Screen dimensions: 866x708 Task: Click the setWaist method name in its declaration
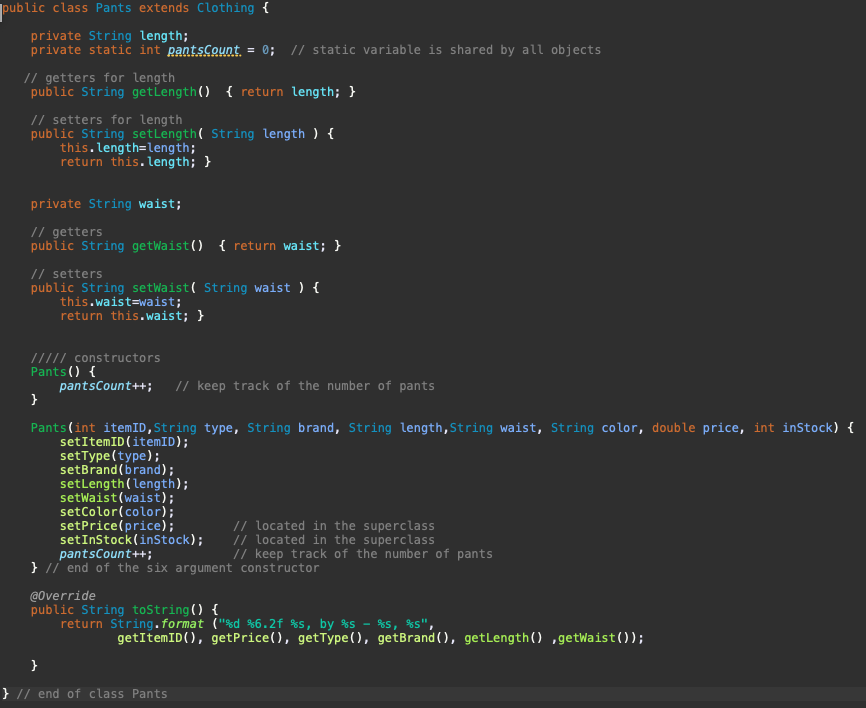tap(161, 288)
